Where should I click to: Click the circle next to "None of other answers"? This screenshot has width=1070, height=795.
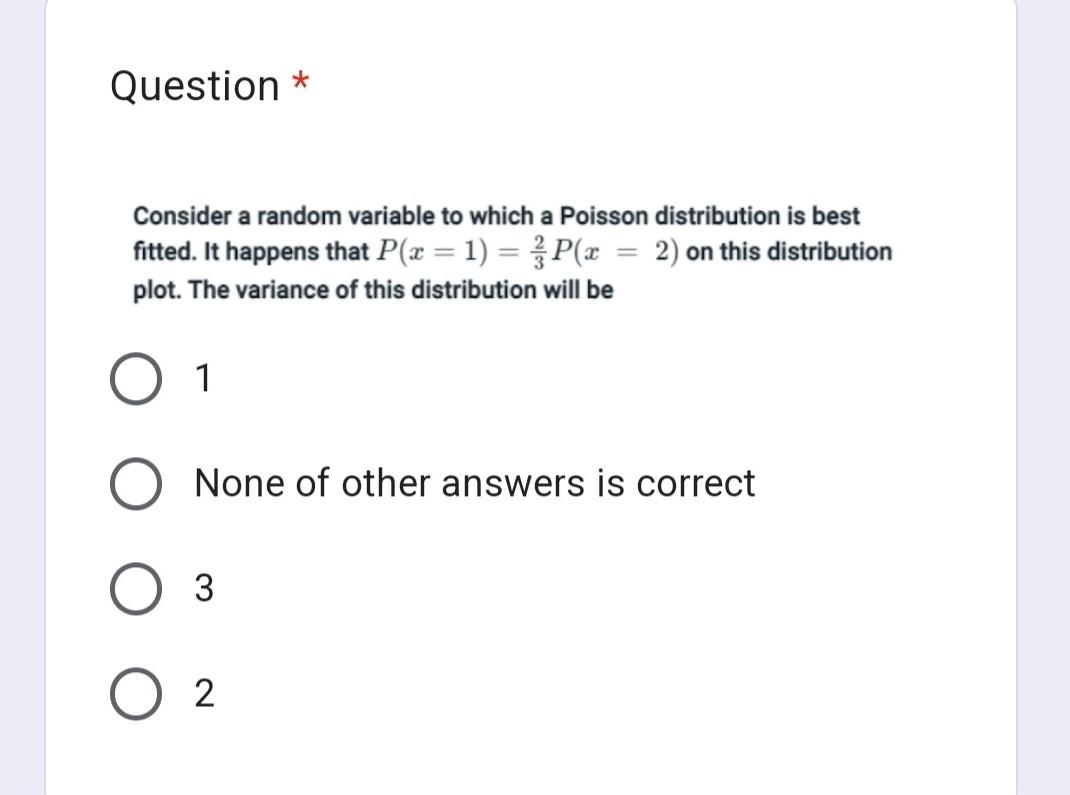(136, 483)
